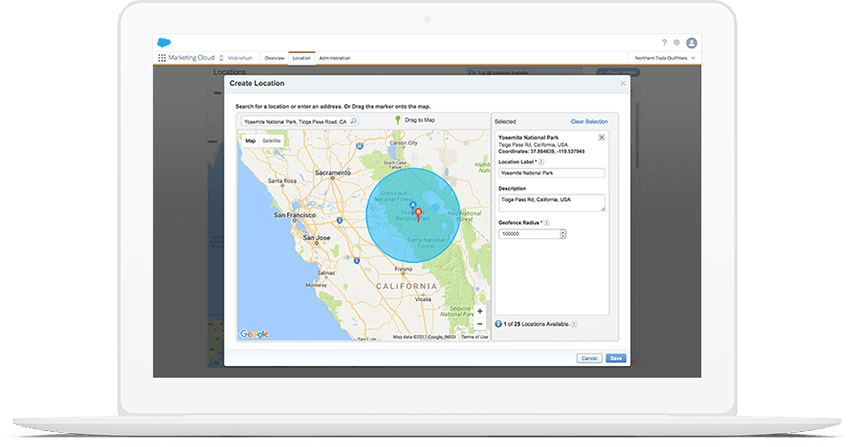Click the Geofence Radius stepper arrows
The width and height of the screenshot is (857, 447).
(x=563, y=234)
